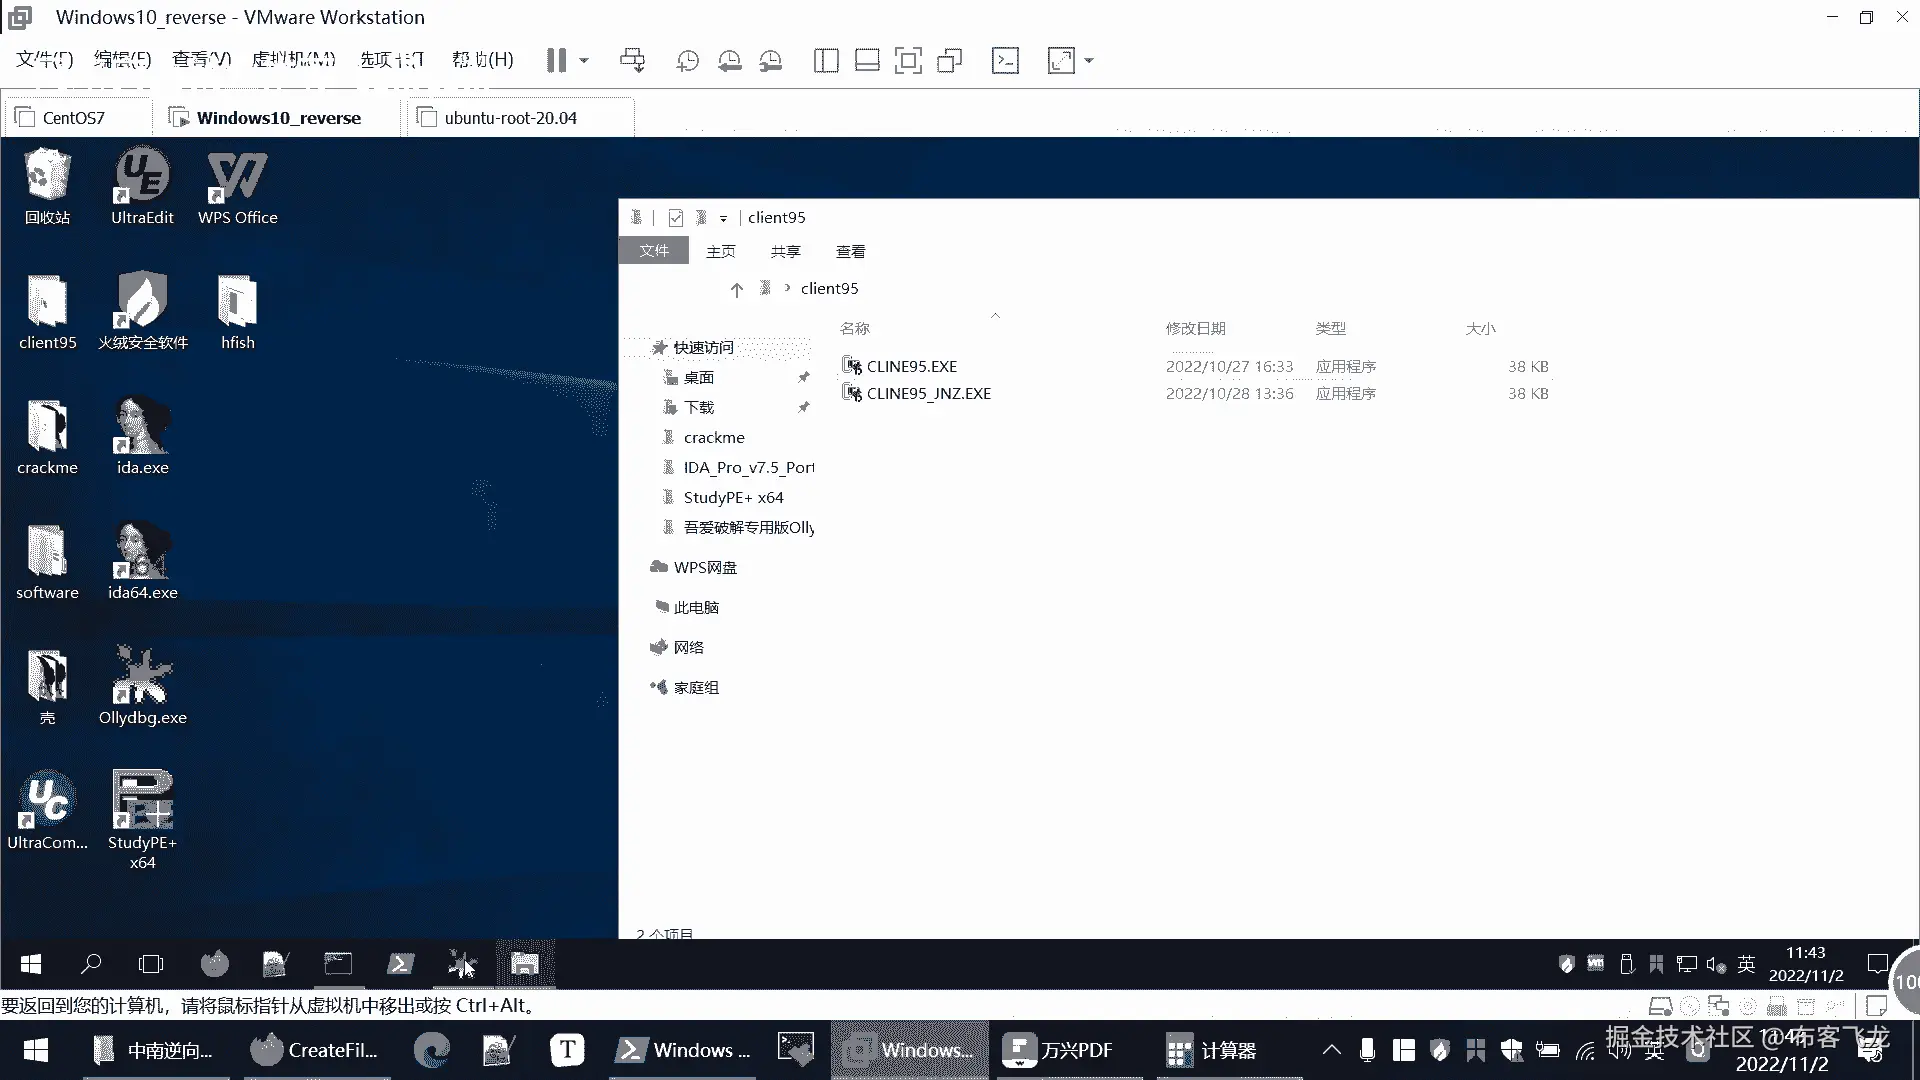
Task: Open the stretch guest dropdown arrow
Action: pyautogui.click(x=1089, y=61)
